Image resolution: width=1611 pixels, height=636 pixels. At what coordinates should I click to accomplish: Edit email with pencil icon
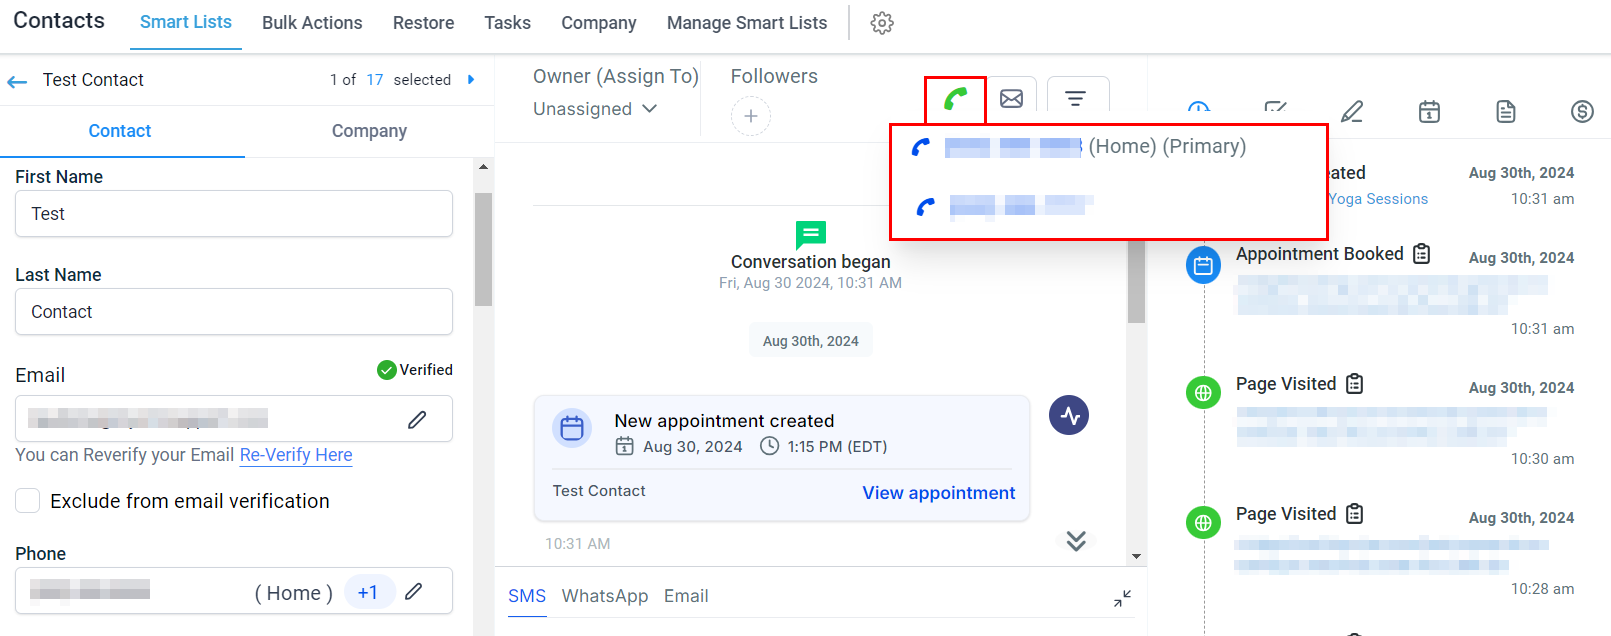coord(417,419)
